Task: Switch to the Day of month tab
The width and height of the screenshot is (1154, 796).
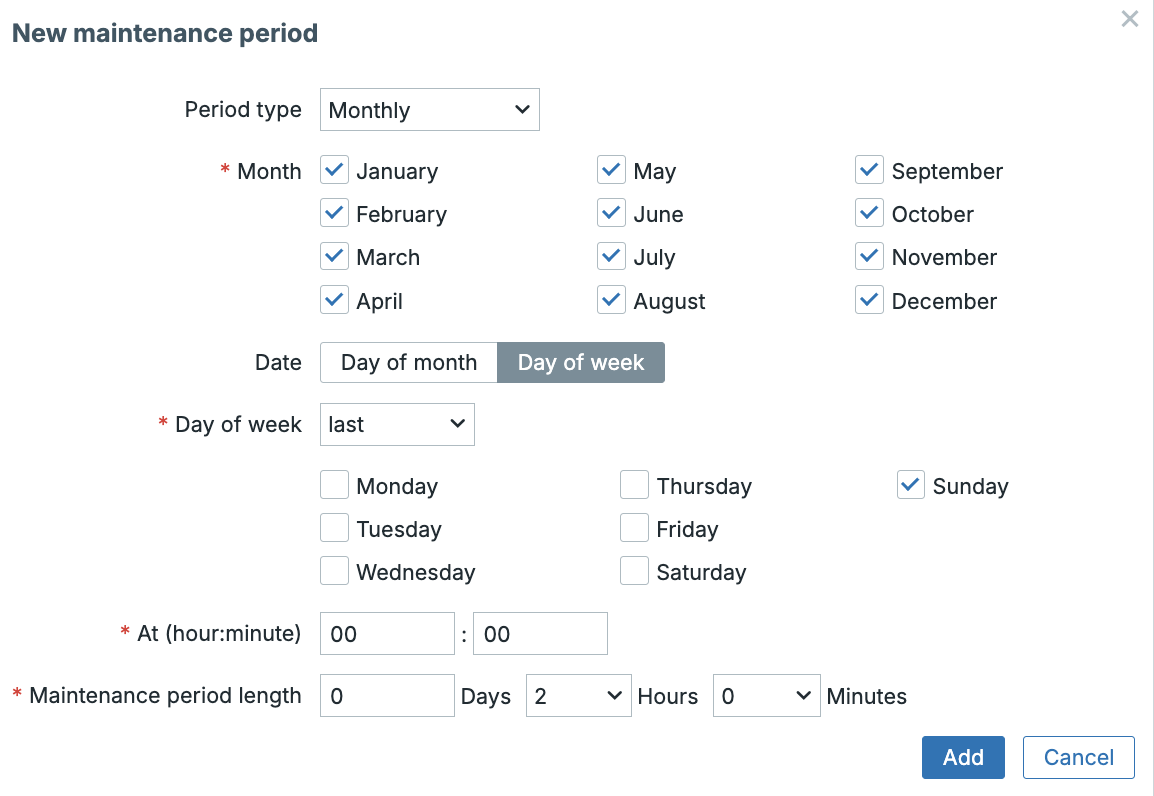Action: tap(408, 362)
